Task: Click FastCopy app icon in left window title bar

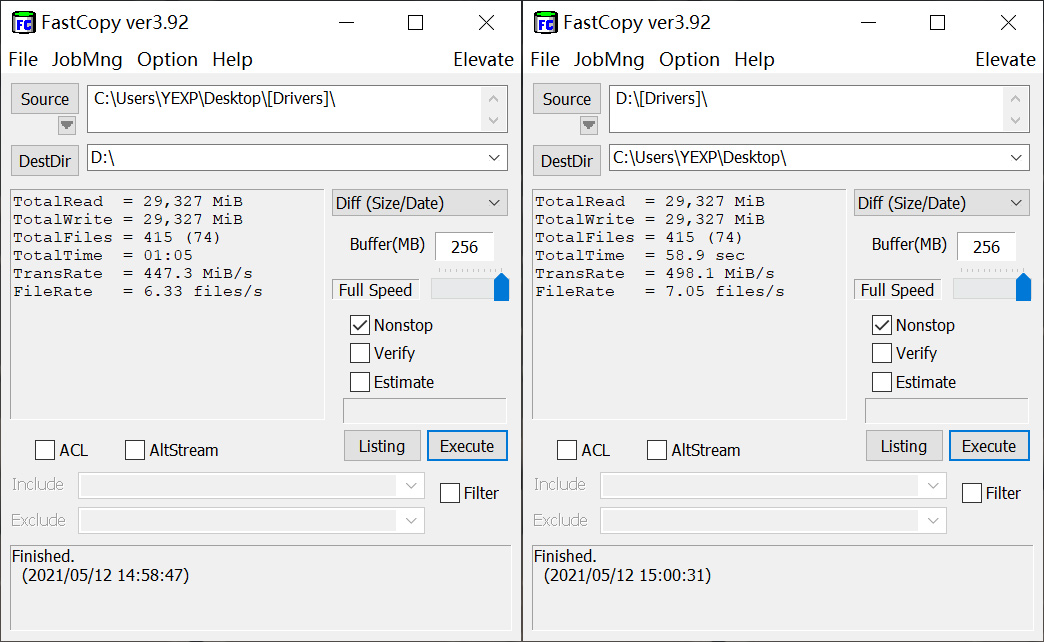Action: click(x=24, y=23)
